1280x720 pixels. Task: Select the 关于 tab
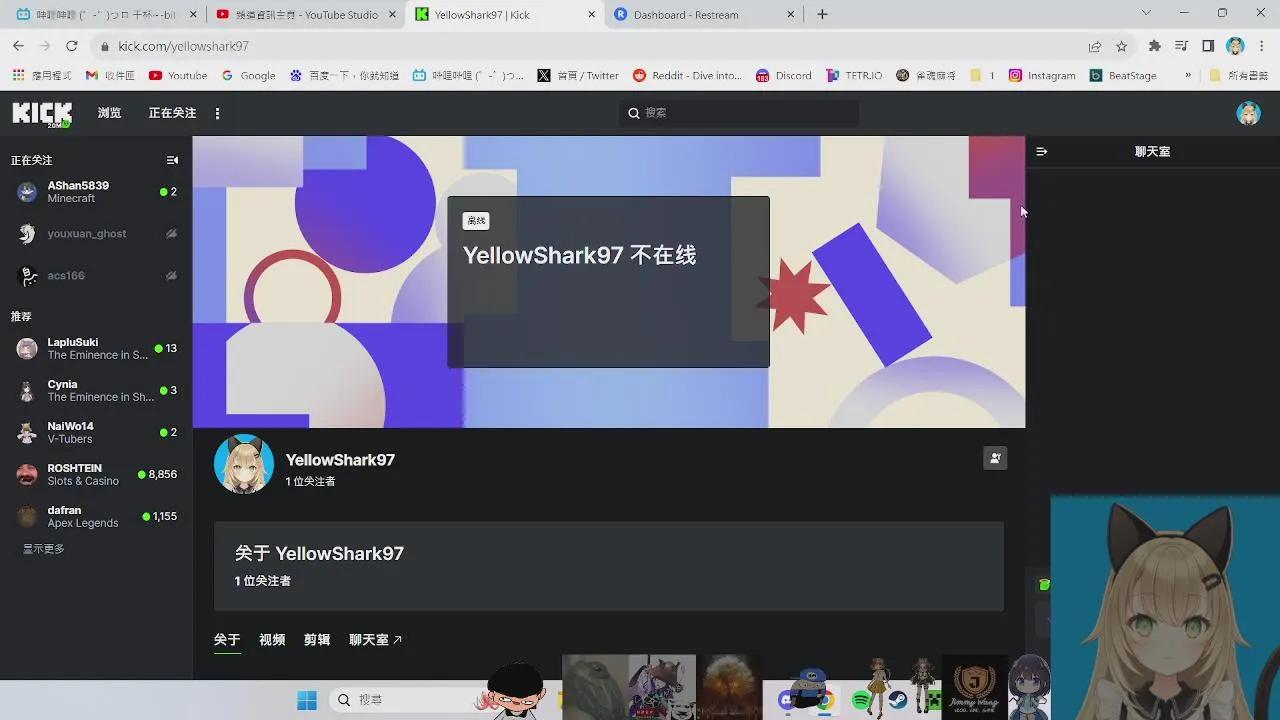point(227,640)
